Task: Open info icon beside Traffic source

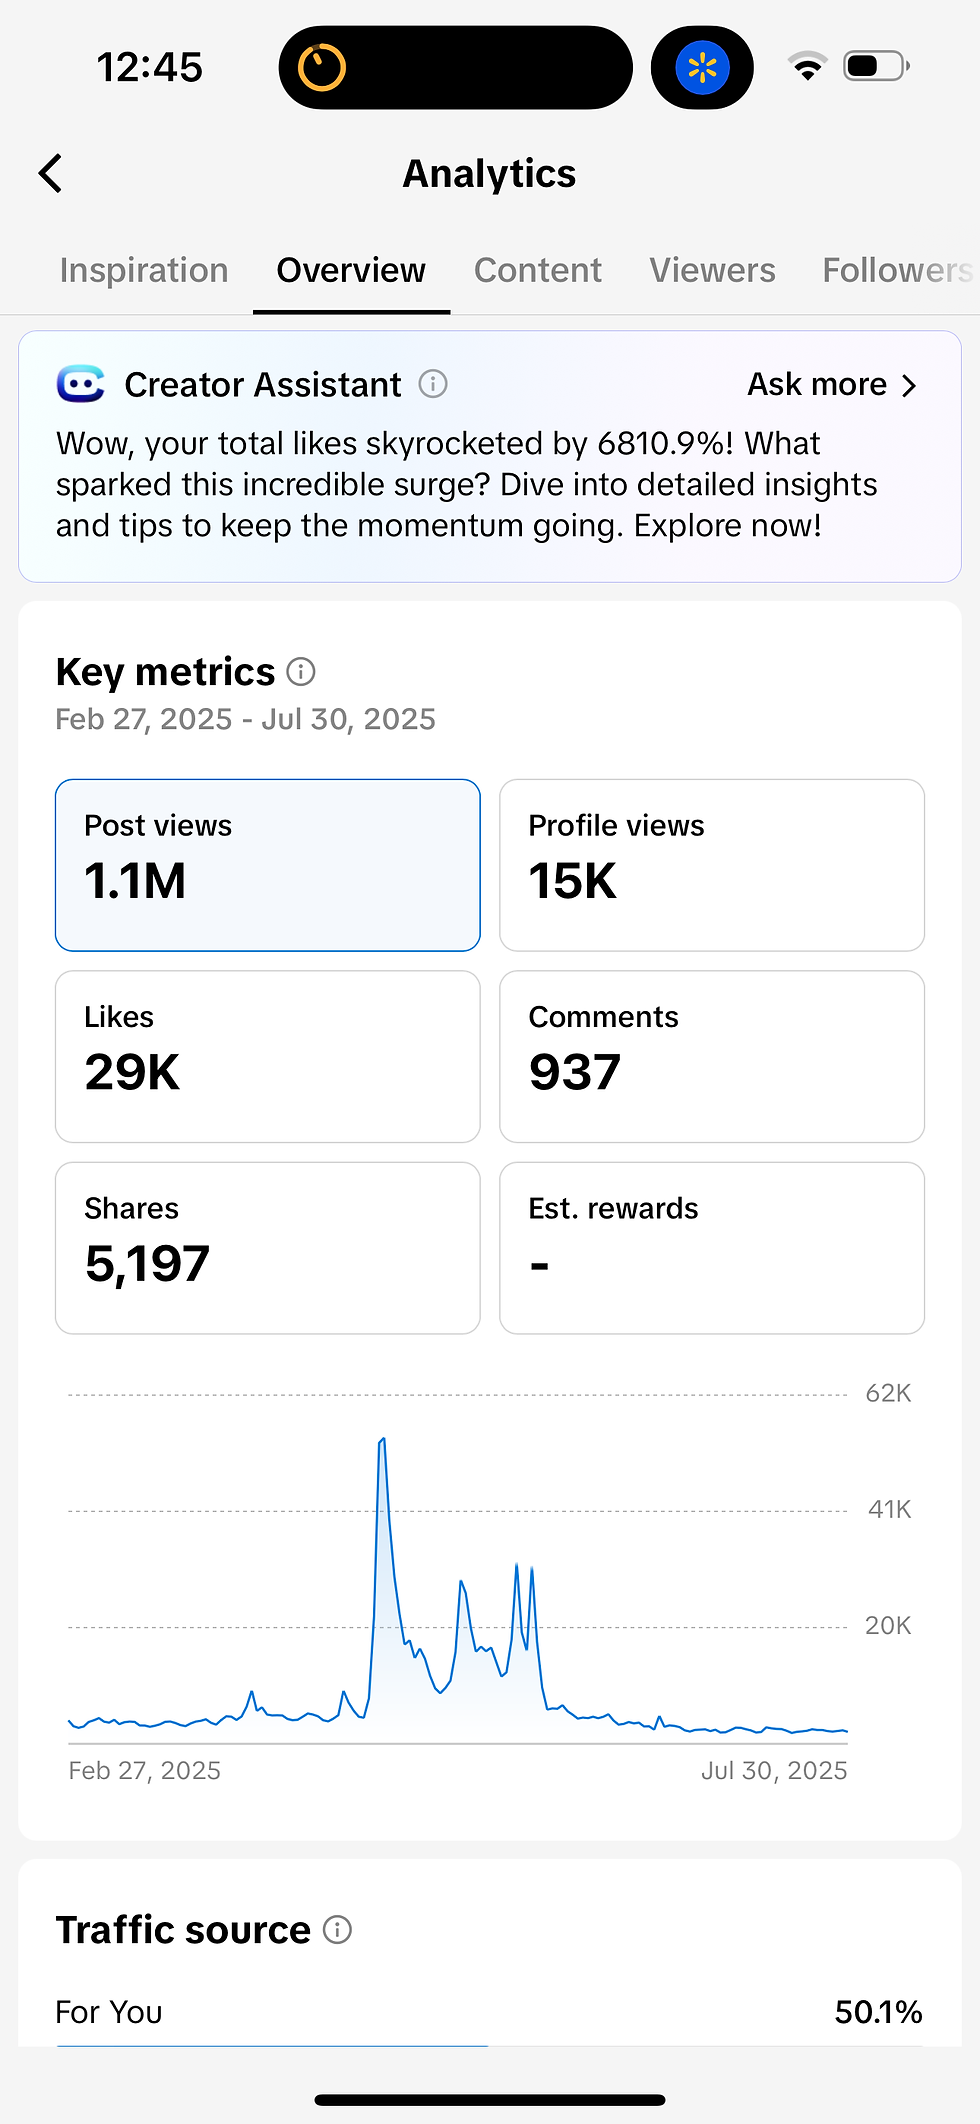Action: (x=338, y=1930)
